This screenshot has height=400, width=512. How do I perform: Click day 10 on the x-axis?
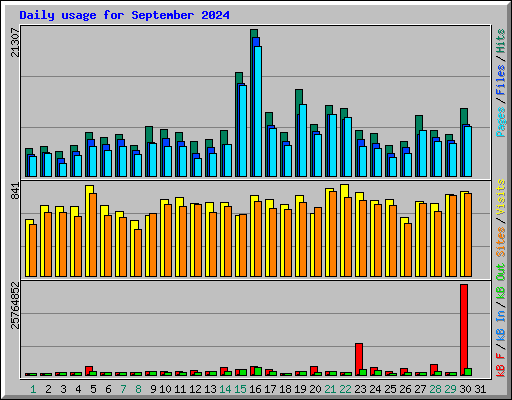pos(165,389)
